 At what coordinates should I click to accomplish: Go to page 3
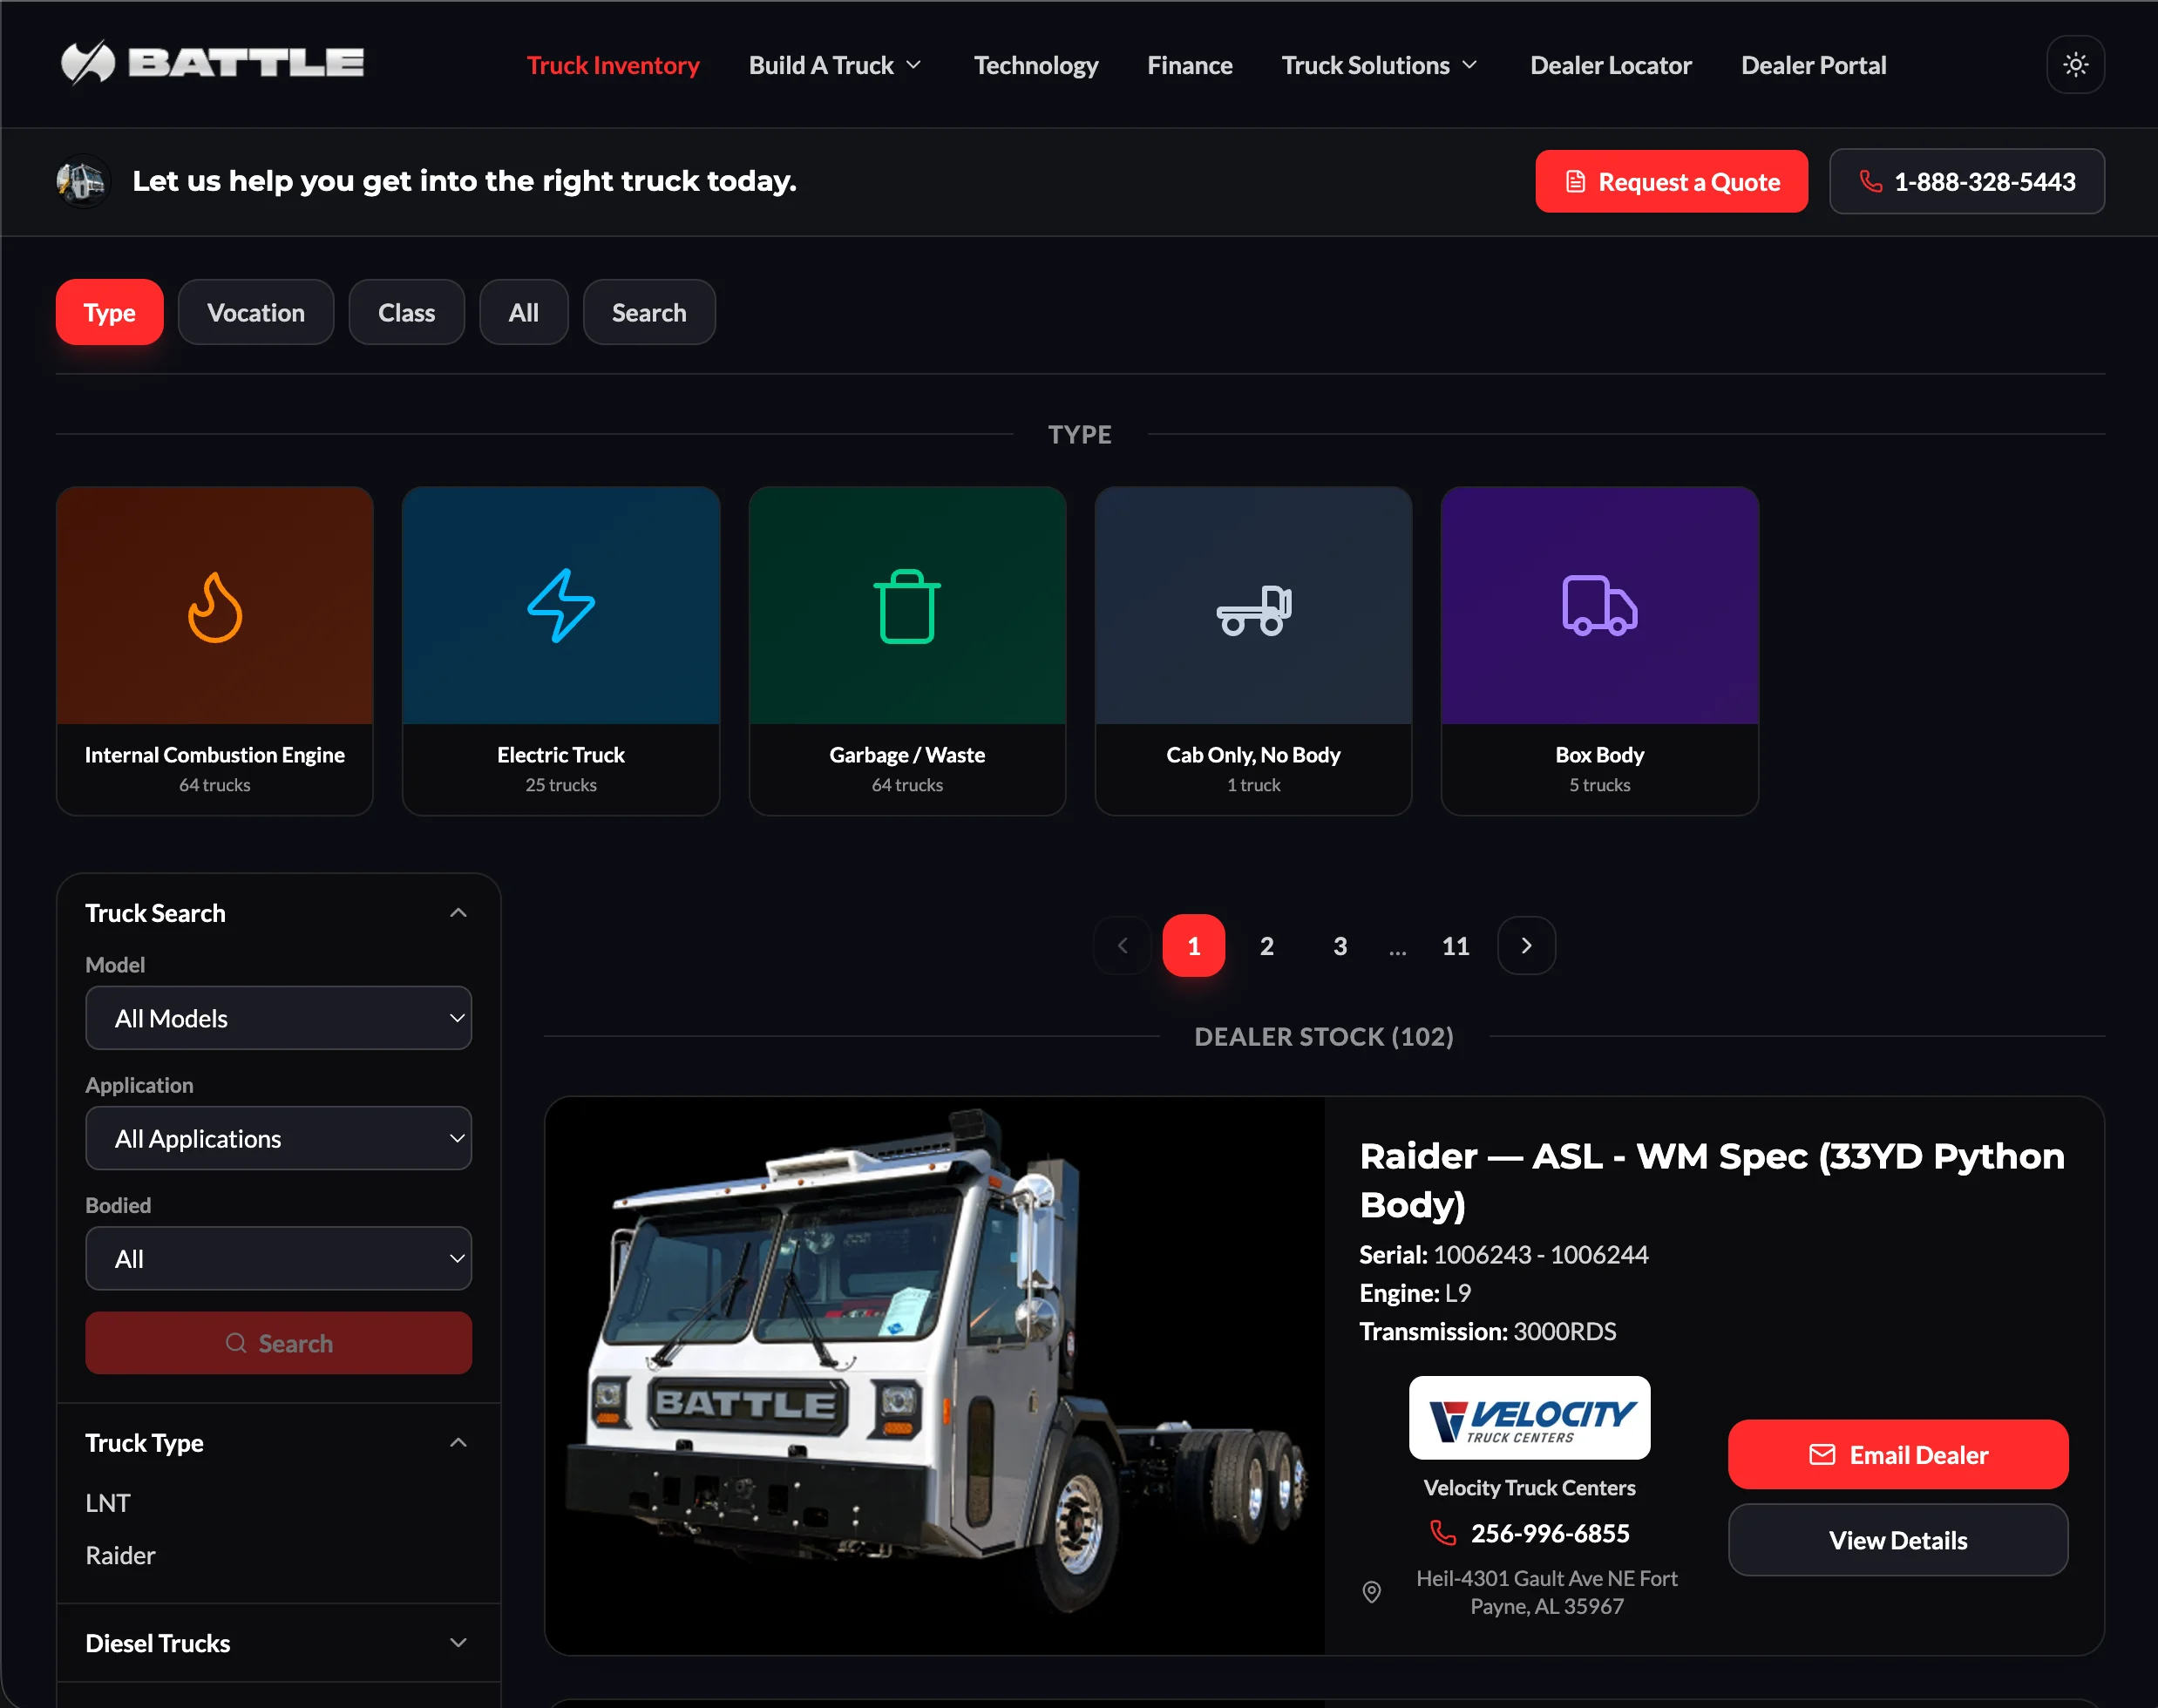click(1340, 945)
